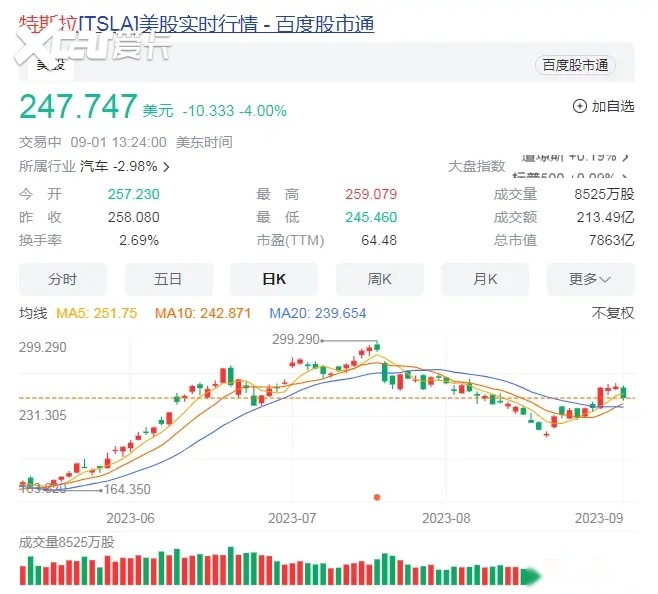
Task: Switch to the 五日 chart tab
Action: (x=168, y=279)
